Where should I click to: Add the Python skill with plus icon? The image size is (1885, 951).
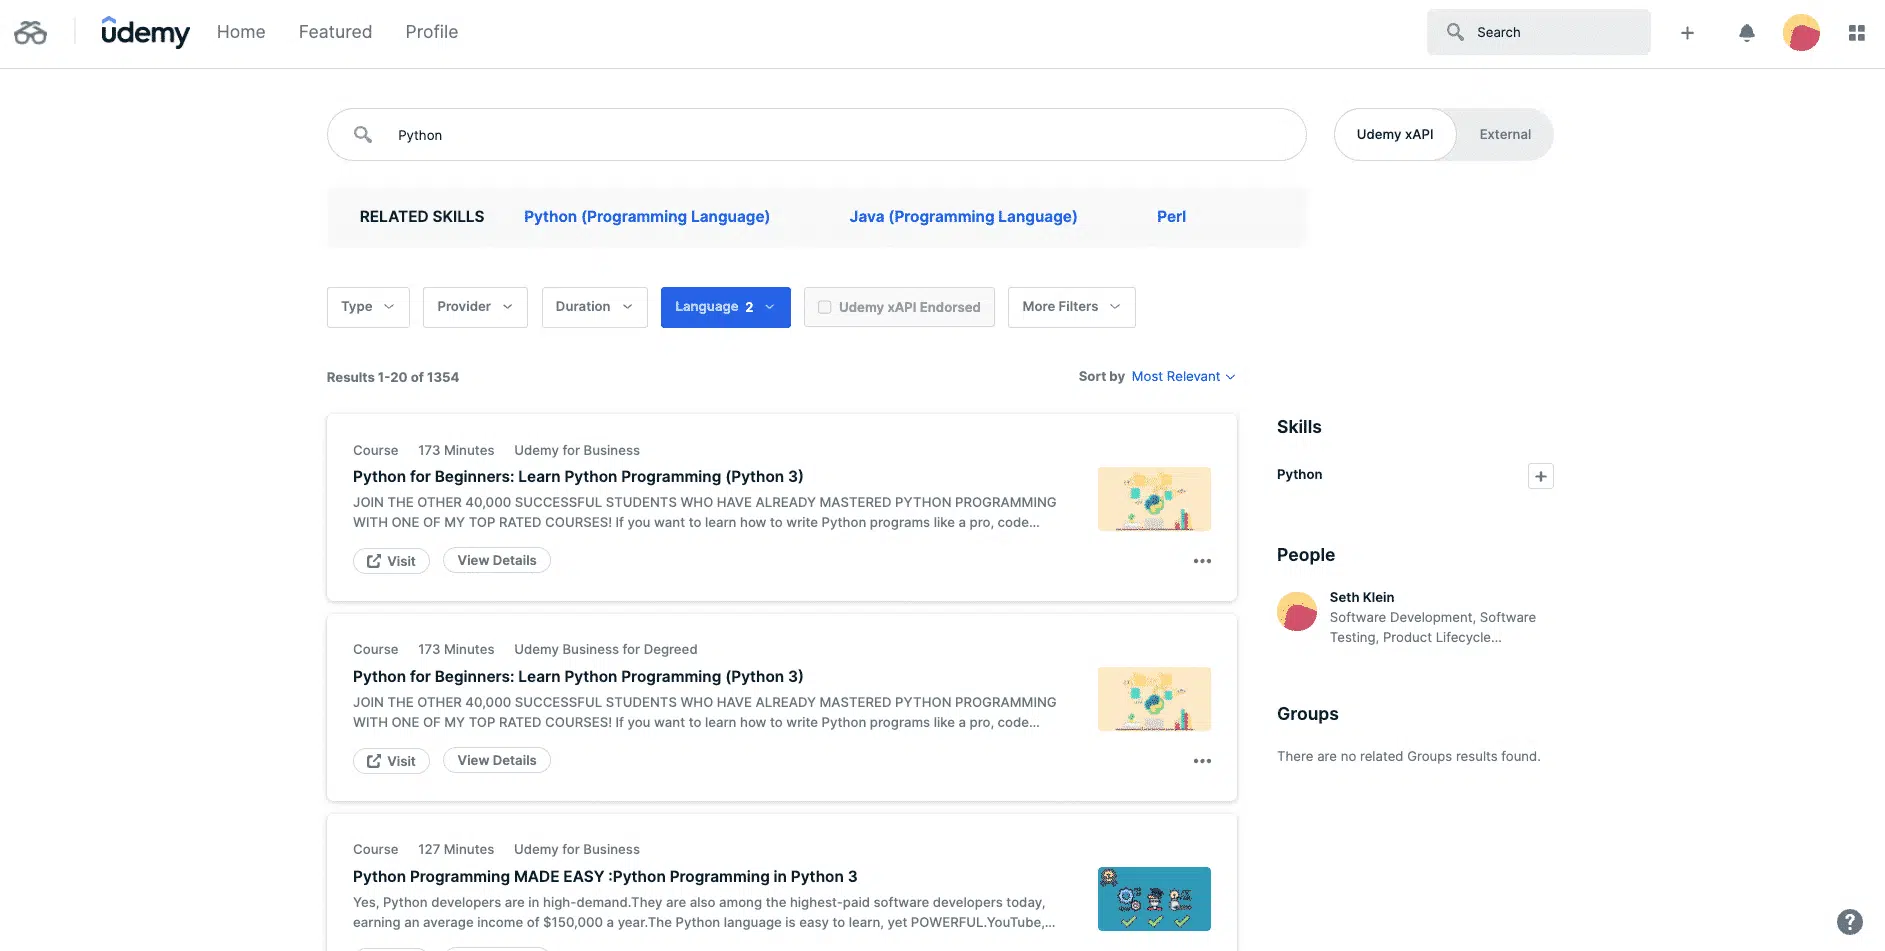(1541, 476)
